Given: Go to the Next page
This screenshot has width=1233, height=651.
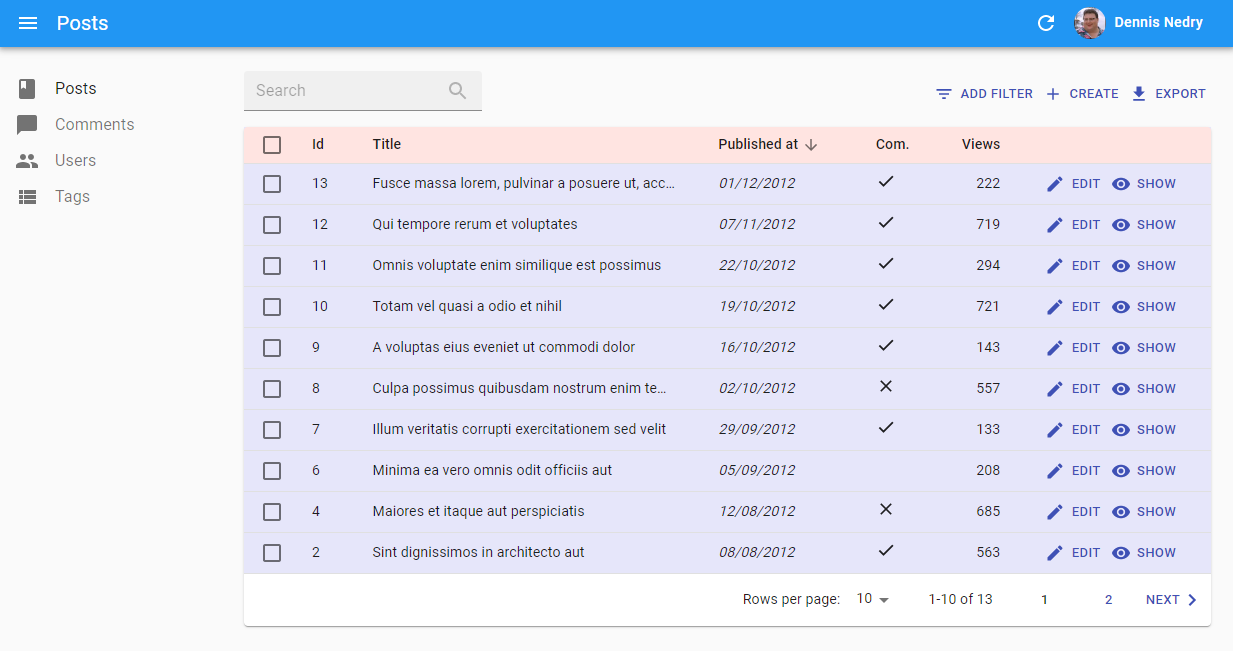Looking at the screenshot, I should 1171,600.
